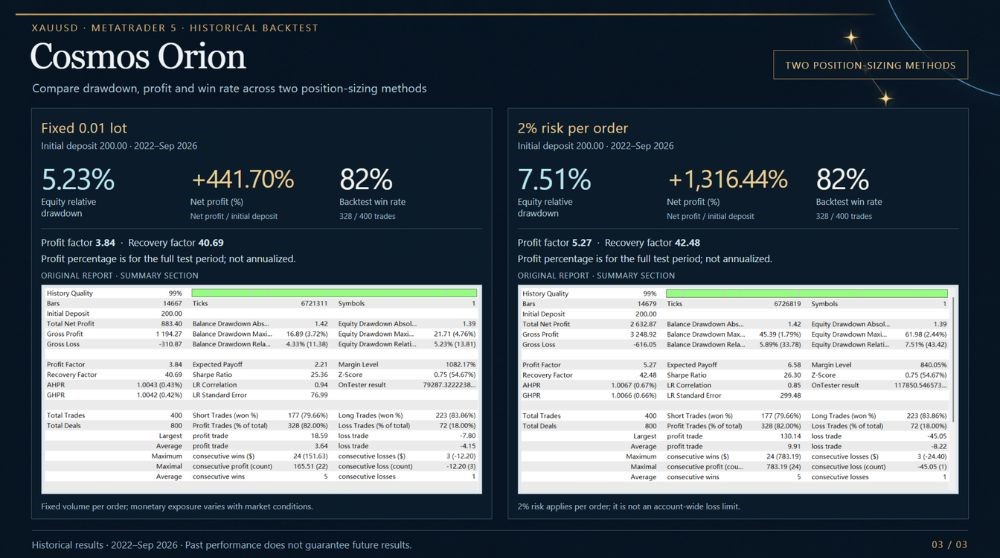Click Sharpe Ratio value 26.30
This screenshot has width=1000, height=558.
pyautogui.click(x=793, y=375)
